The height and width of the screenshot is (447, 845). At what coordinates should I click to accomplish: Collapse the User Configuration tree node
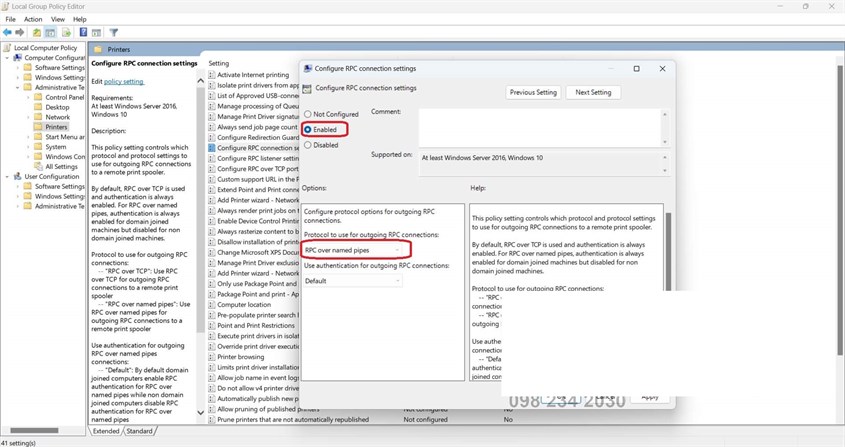pos(7,176)
